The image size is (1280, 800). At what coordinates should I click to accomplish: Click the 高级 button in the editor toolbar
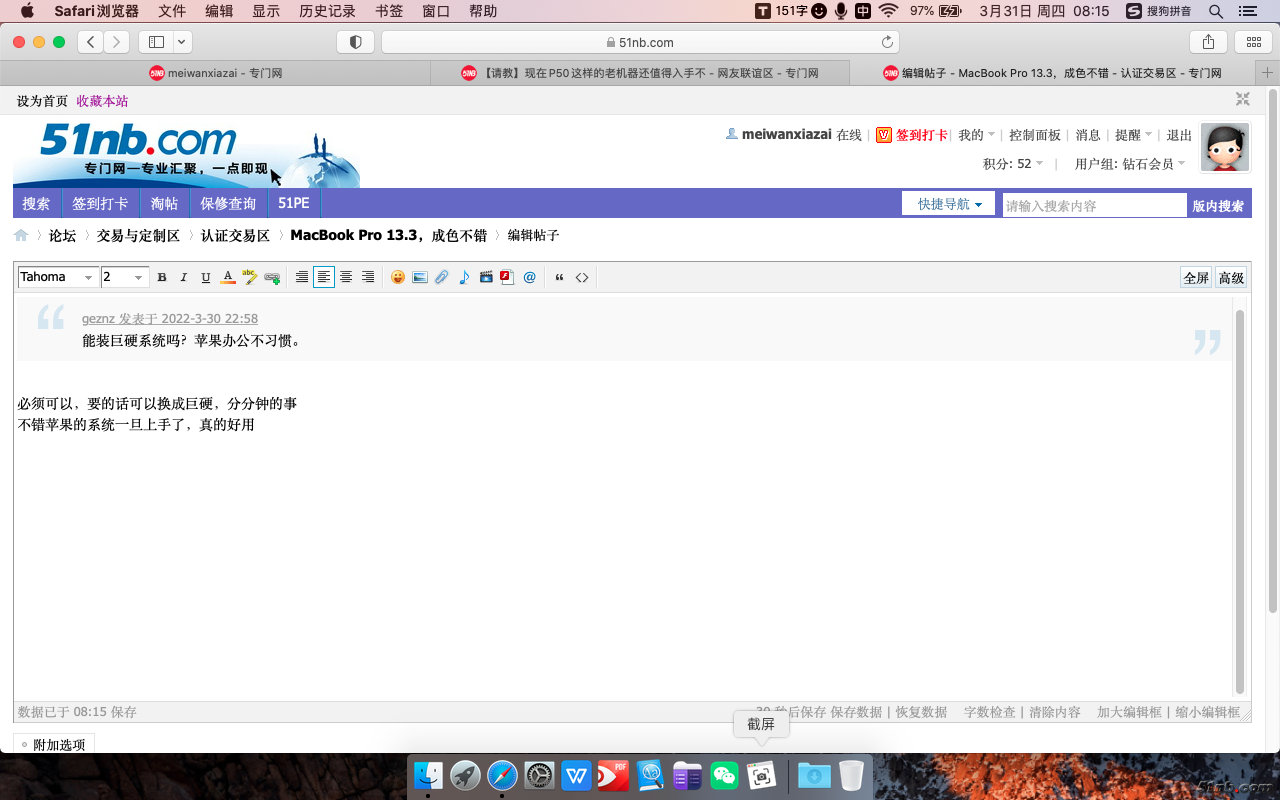click(x=1231, y=277)
